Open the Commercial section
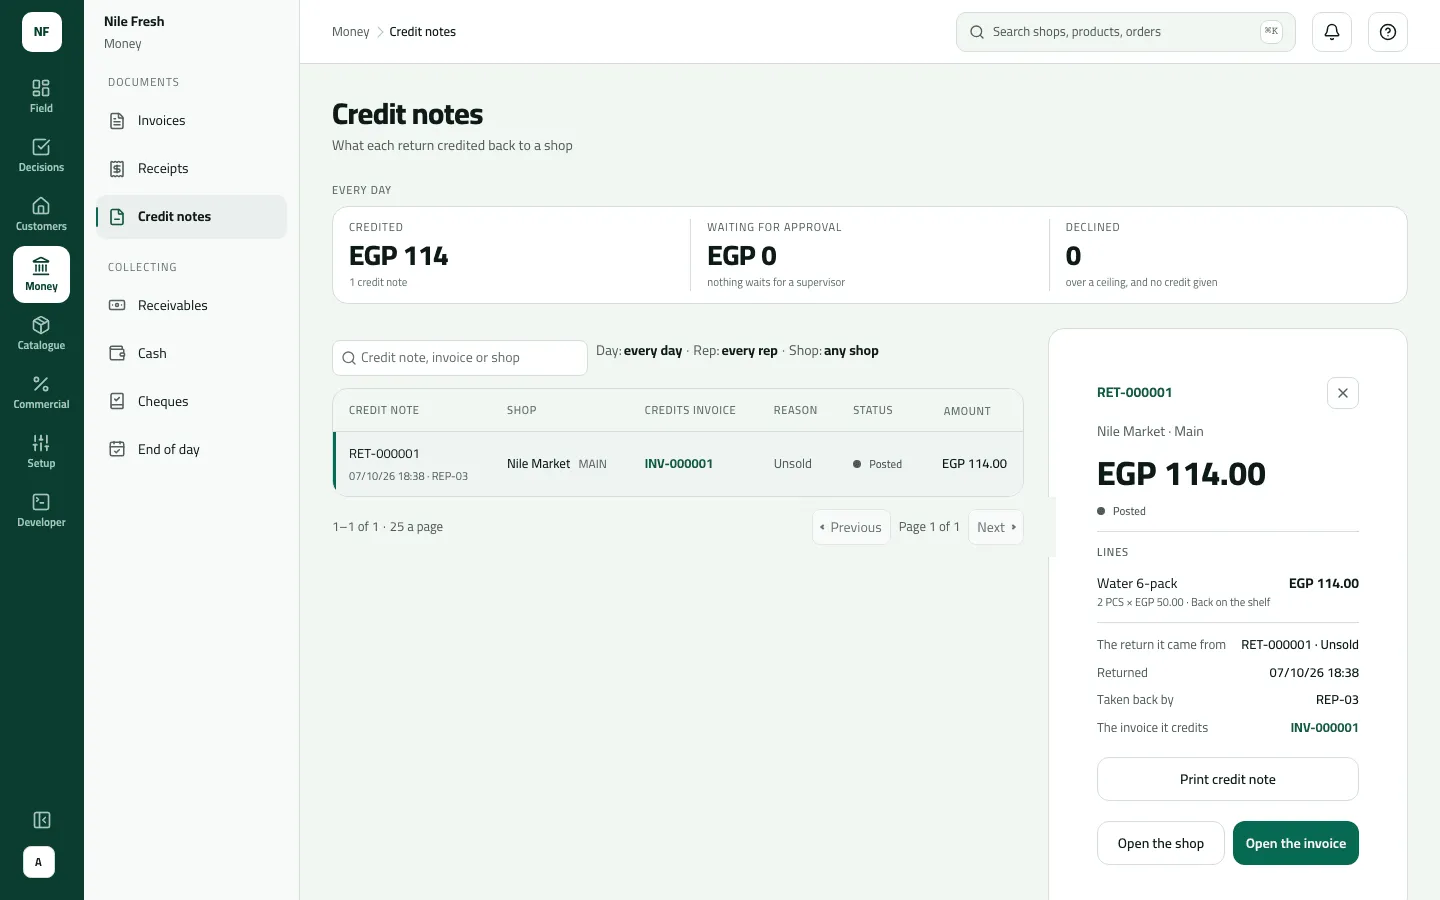The height and width of the screenshot is (900, 1440). [41, 392]
